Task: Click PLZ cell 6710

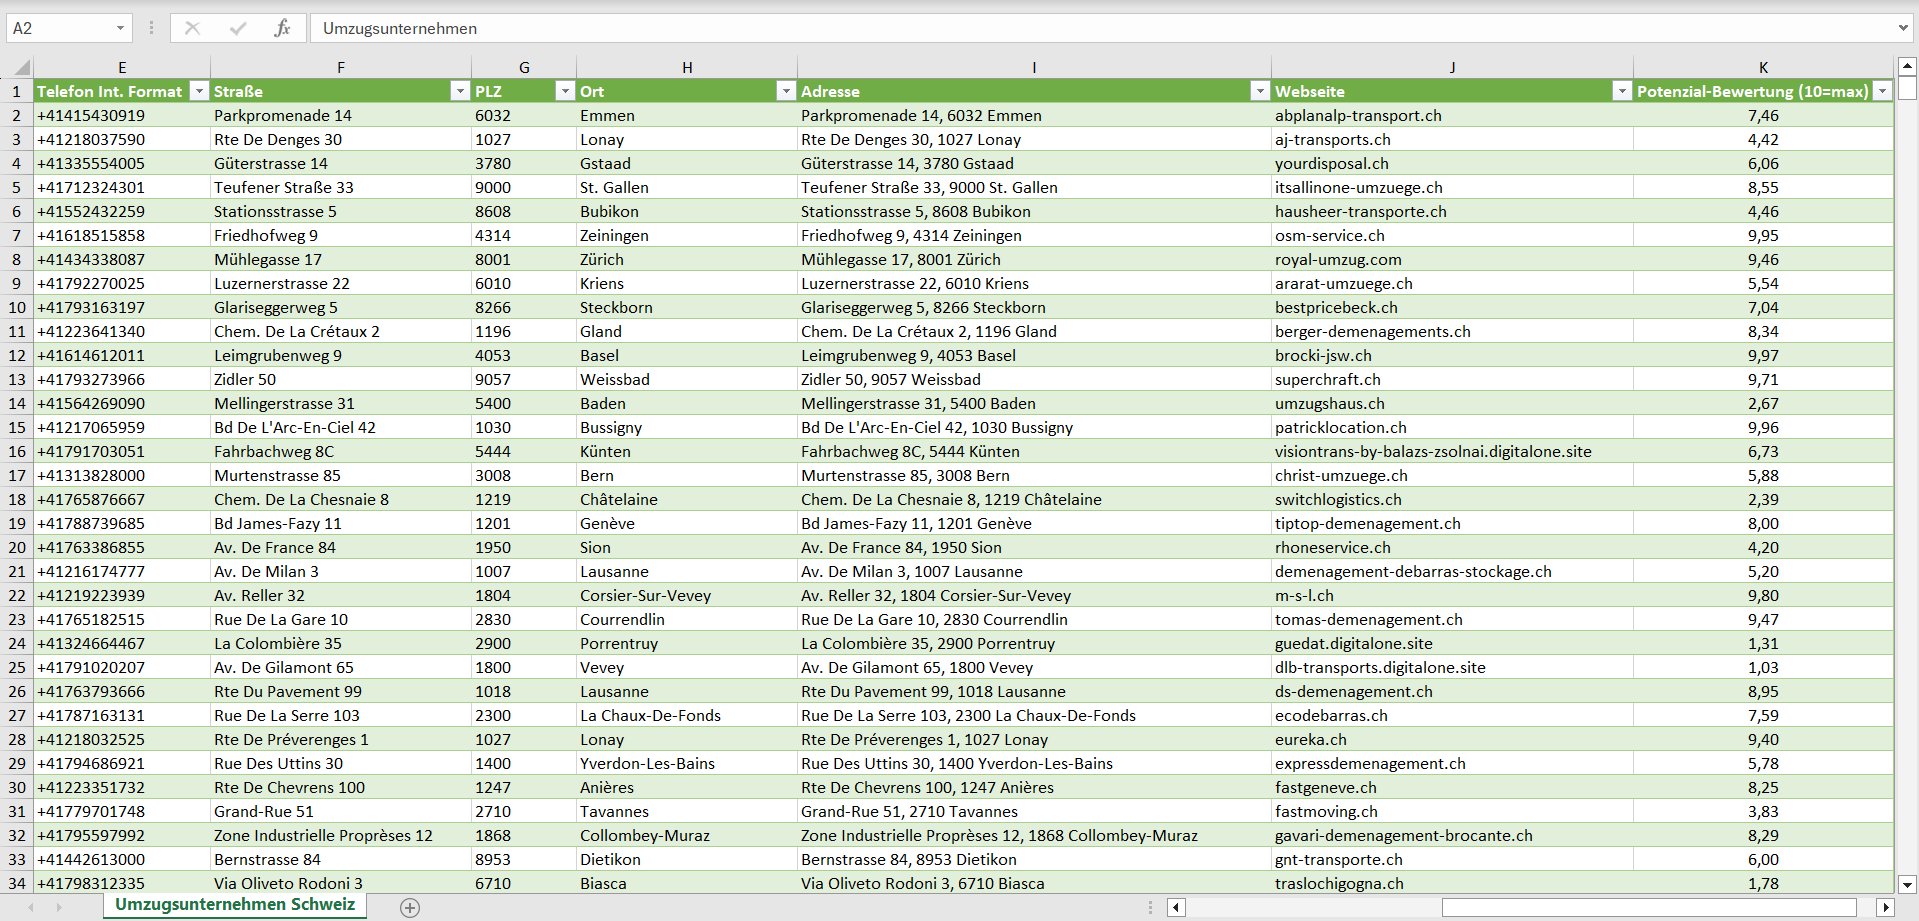Action: coord(524,883)
